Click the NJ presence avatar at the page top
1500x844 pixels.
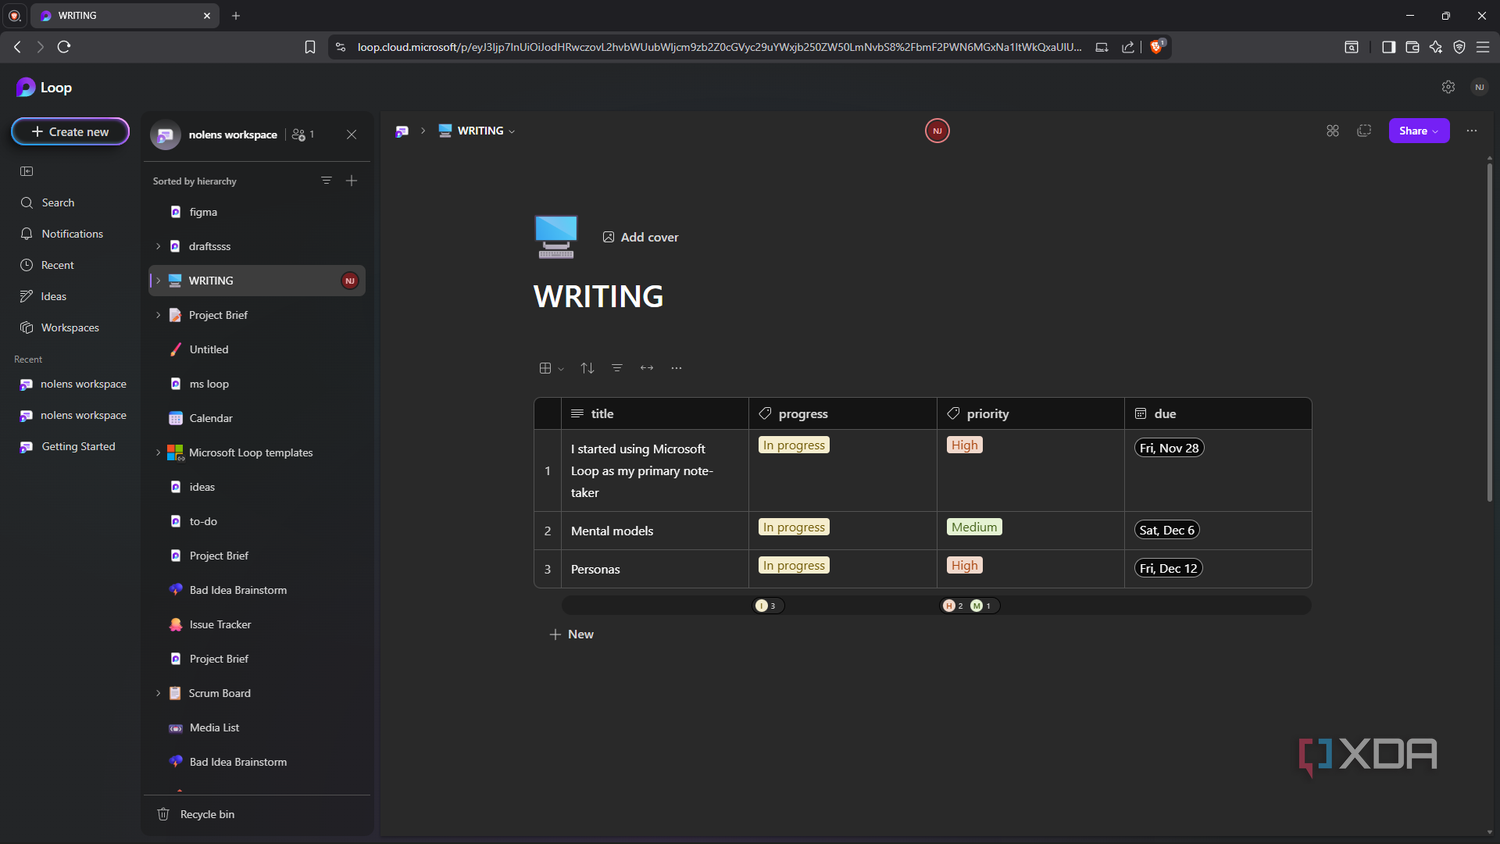tap(937, 131)
